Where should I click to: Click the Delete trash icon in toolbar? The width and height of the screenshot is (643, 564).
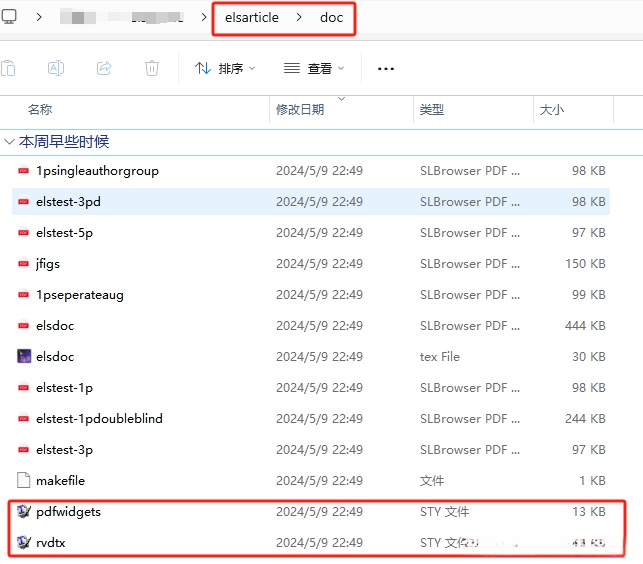point(152,68)
